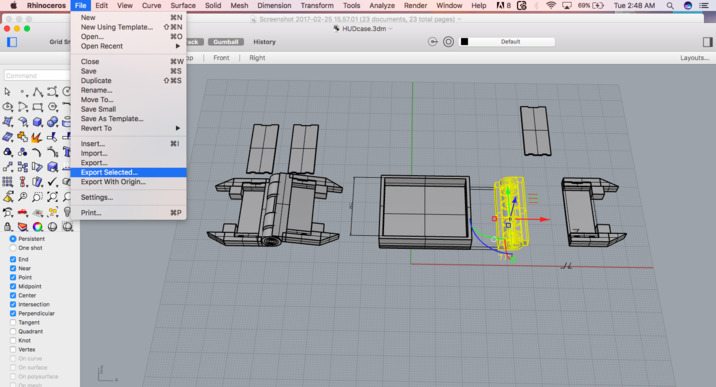Viewport: 716px width, 387px height.
Task: Click the Explode tool
Action: click(38, 137)
